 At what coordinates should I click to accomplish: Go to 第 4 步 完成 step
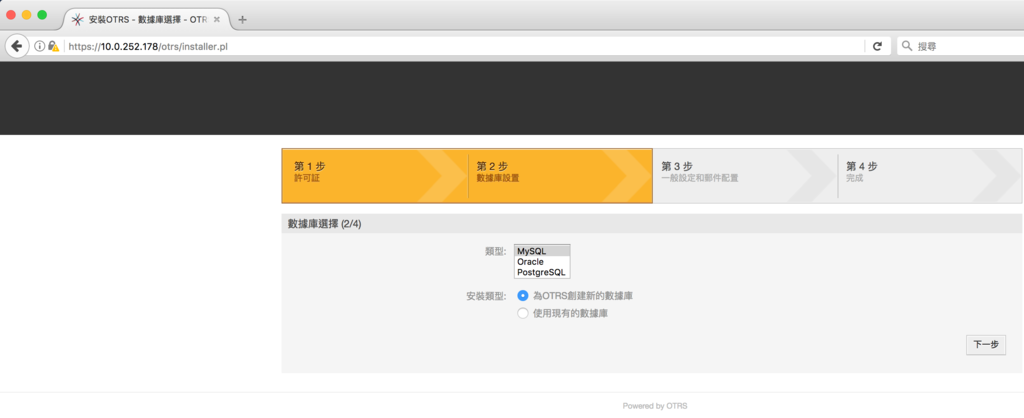coord(930,176)
